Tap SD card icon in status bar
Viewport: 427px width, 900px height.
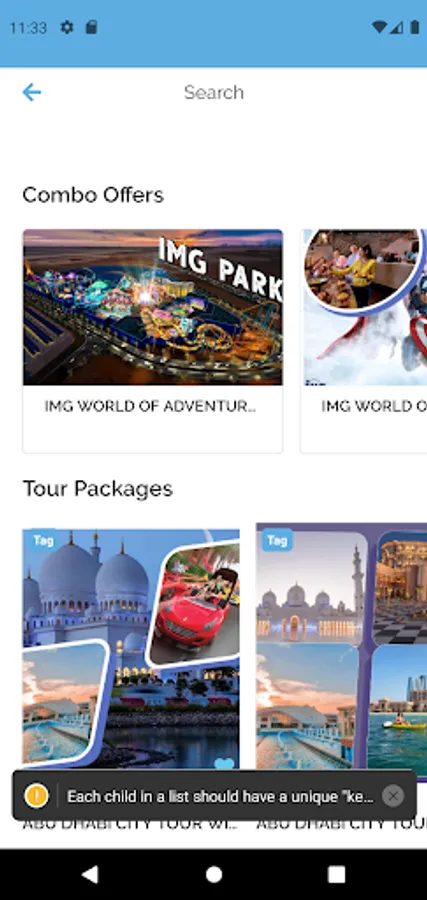(91, 27)
